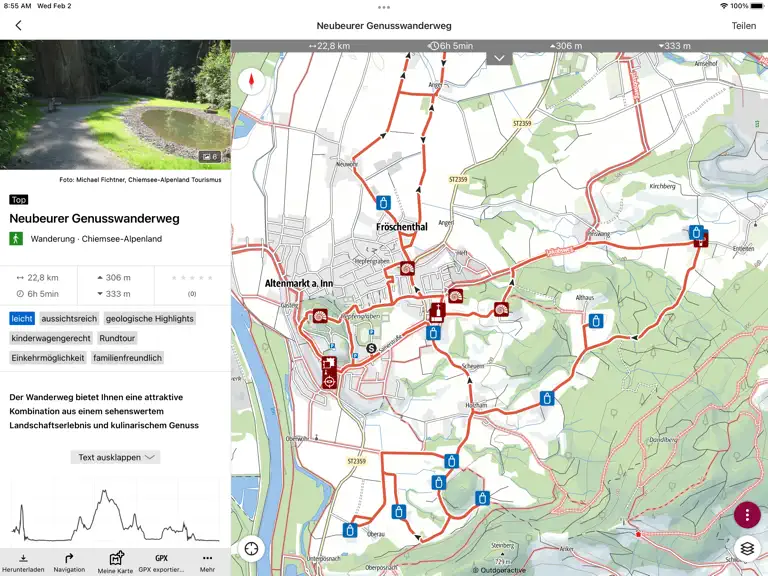
Task: Open the map layers selector
Action: click(x=746, y=549)
